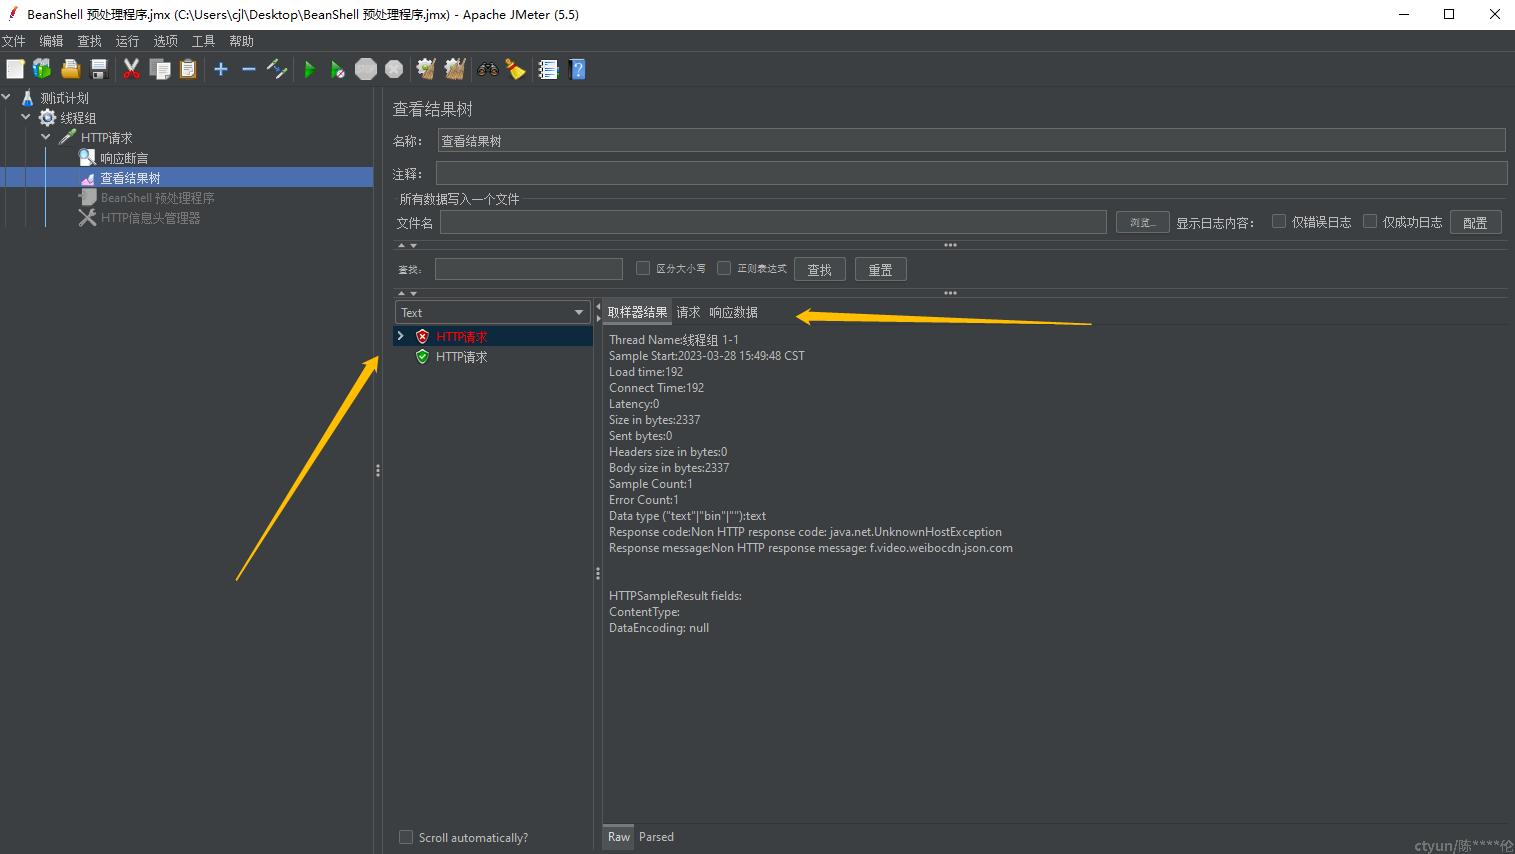Select disabled HTTP信息头管理器 node
The height and width of the screenshot is (854, 1515).
pos(150,218)
